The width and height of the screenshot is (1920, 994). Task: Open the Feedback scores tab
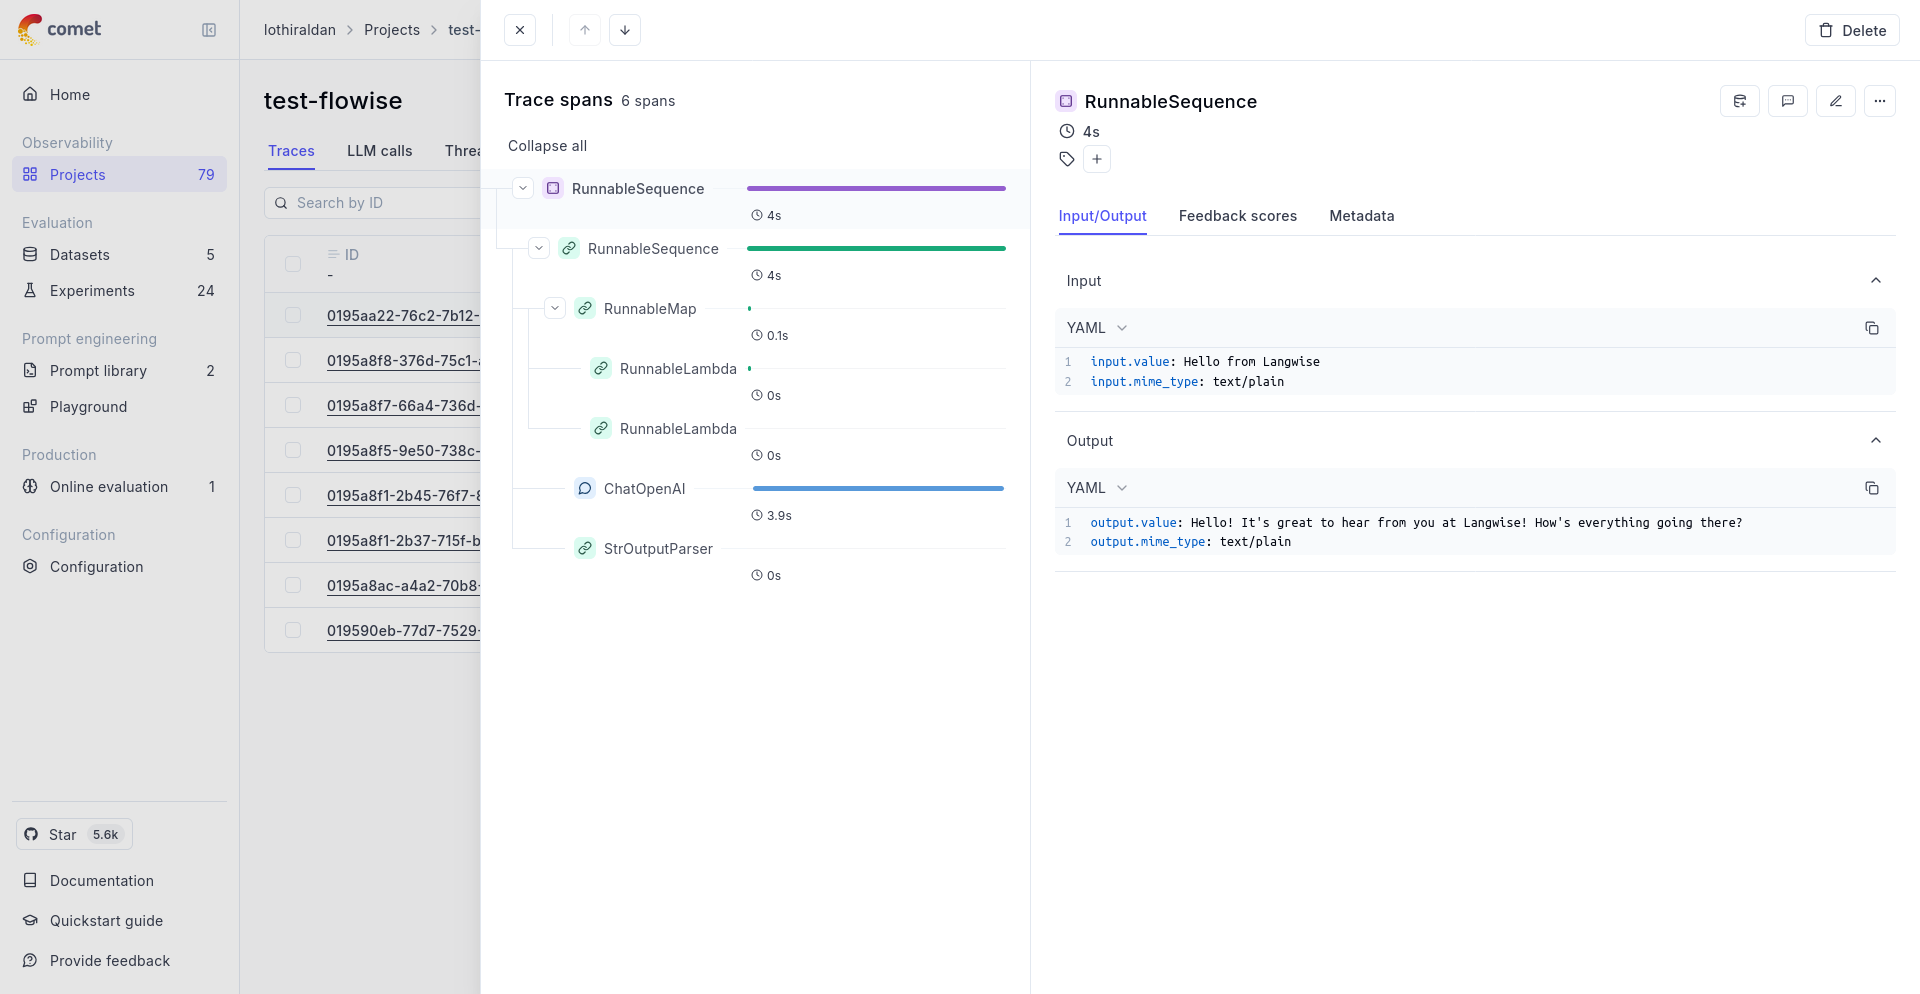1237,216
